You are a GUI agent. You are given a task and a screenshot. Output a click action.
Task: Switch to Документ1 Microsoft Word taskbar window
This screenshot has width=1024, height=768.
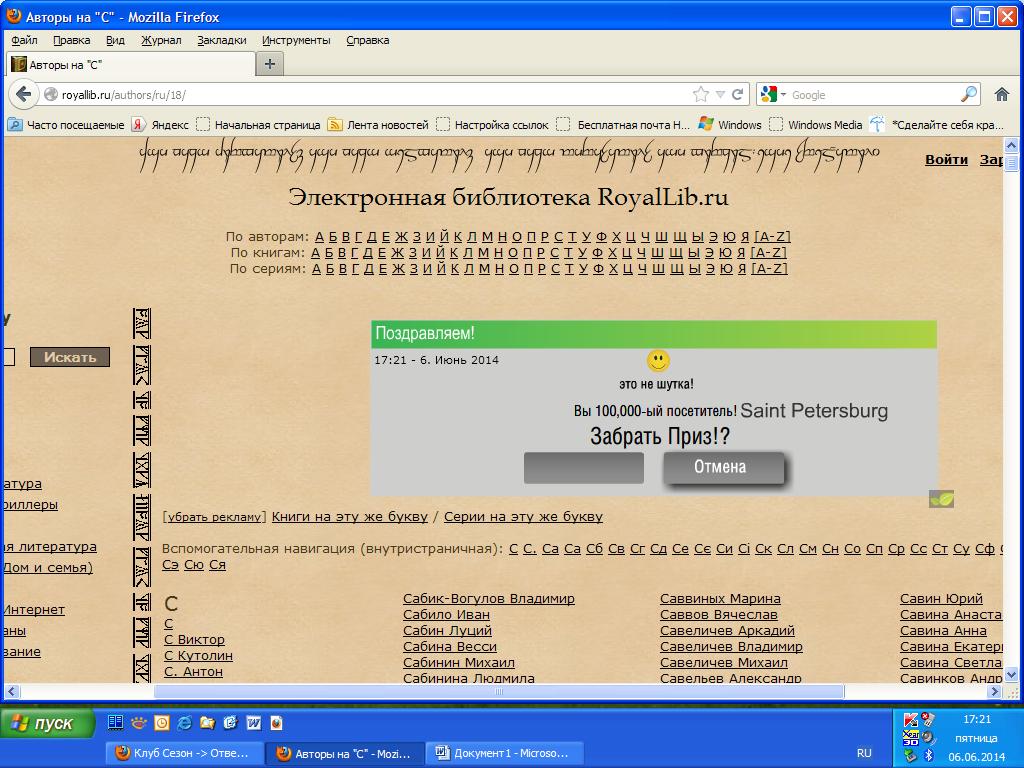pos(504,753)
